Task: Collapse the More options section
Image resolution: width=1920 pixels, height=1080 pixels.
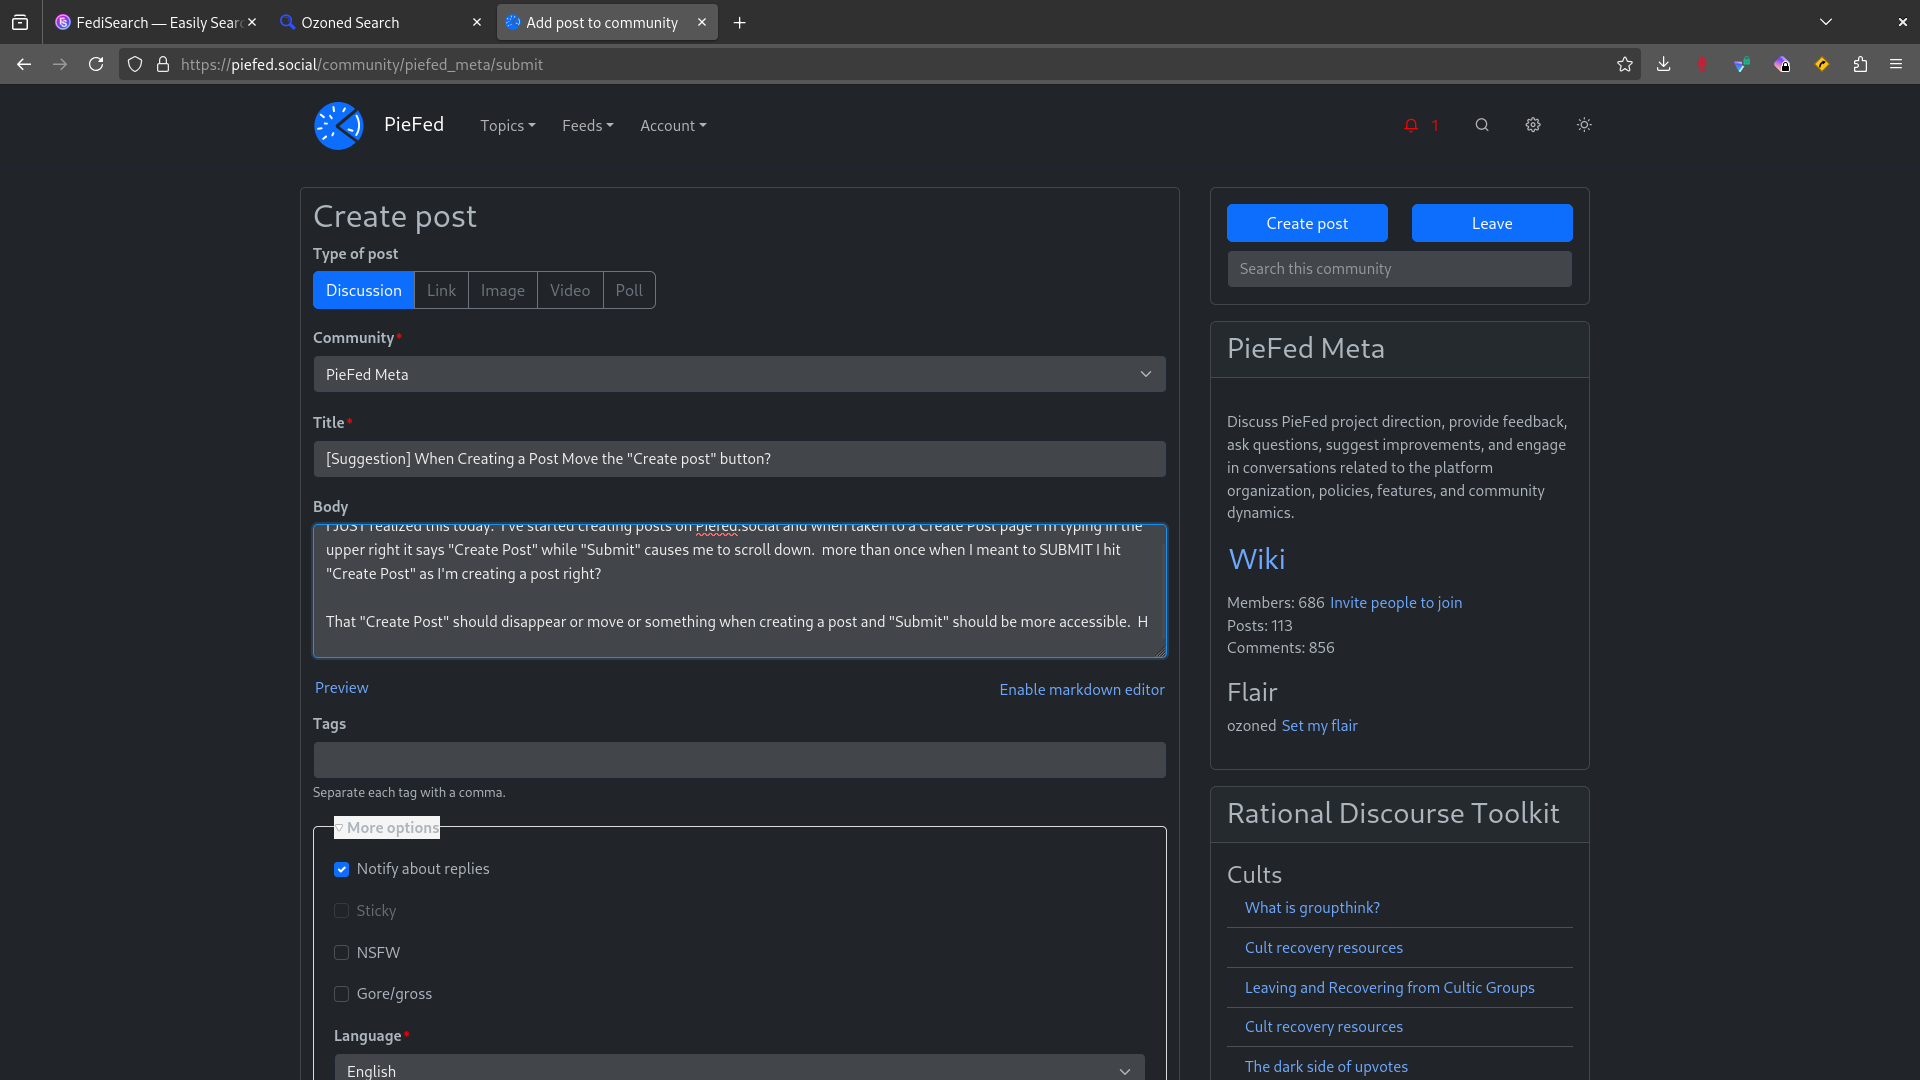Action: pos(387,827)
